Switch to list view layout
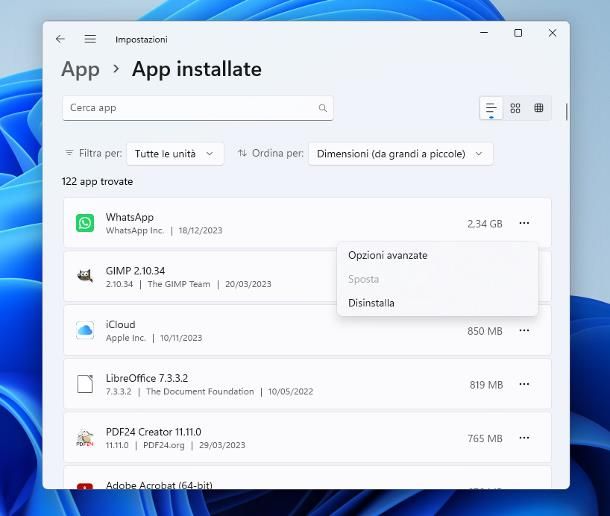This screenshot has width=610, height=516. [491, 108]
